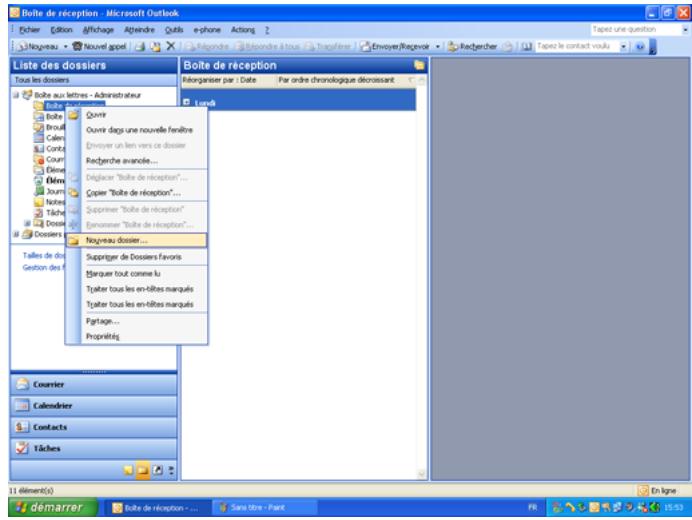Click the printer icon in the toolbar
Screen dimensions: 692x520
click(x=140, y=46)
